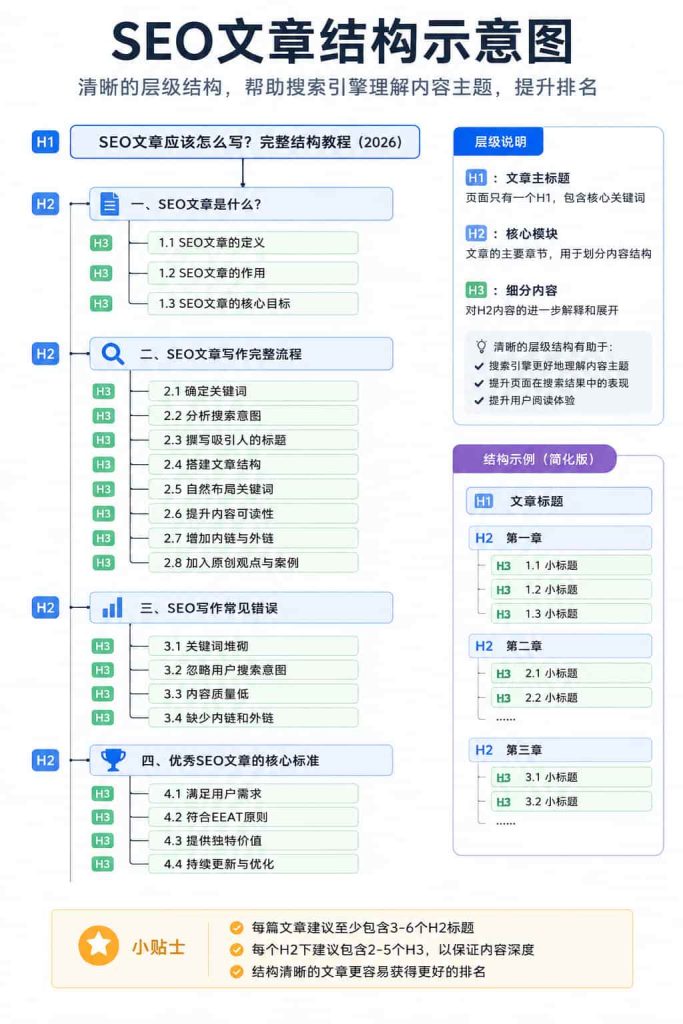Click the orange check before 每篇文章建议至少包含3-6个H2标题
Viewport: 683px width, 1024px height.
(x=237, y=927)
